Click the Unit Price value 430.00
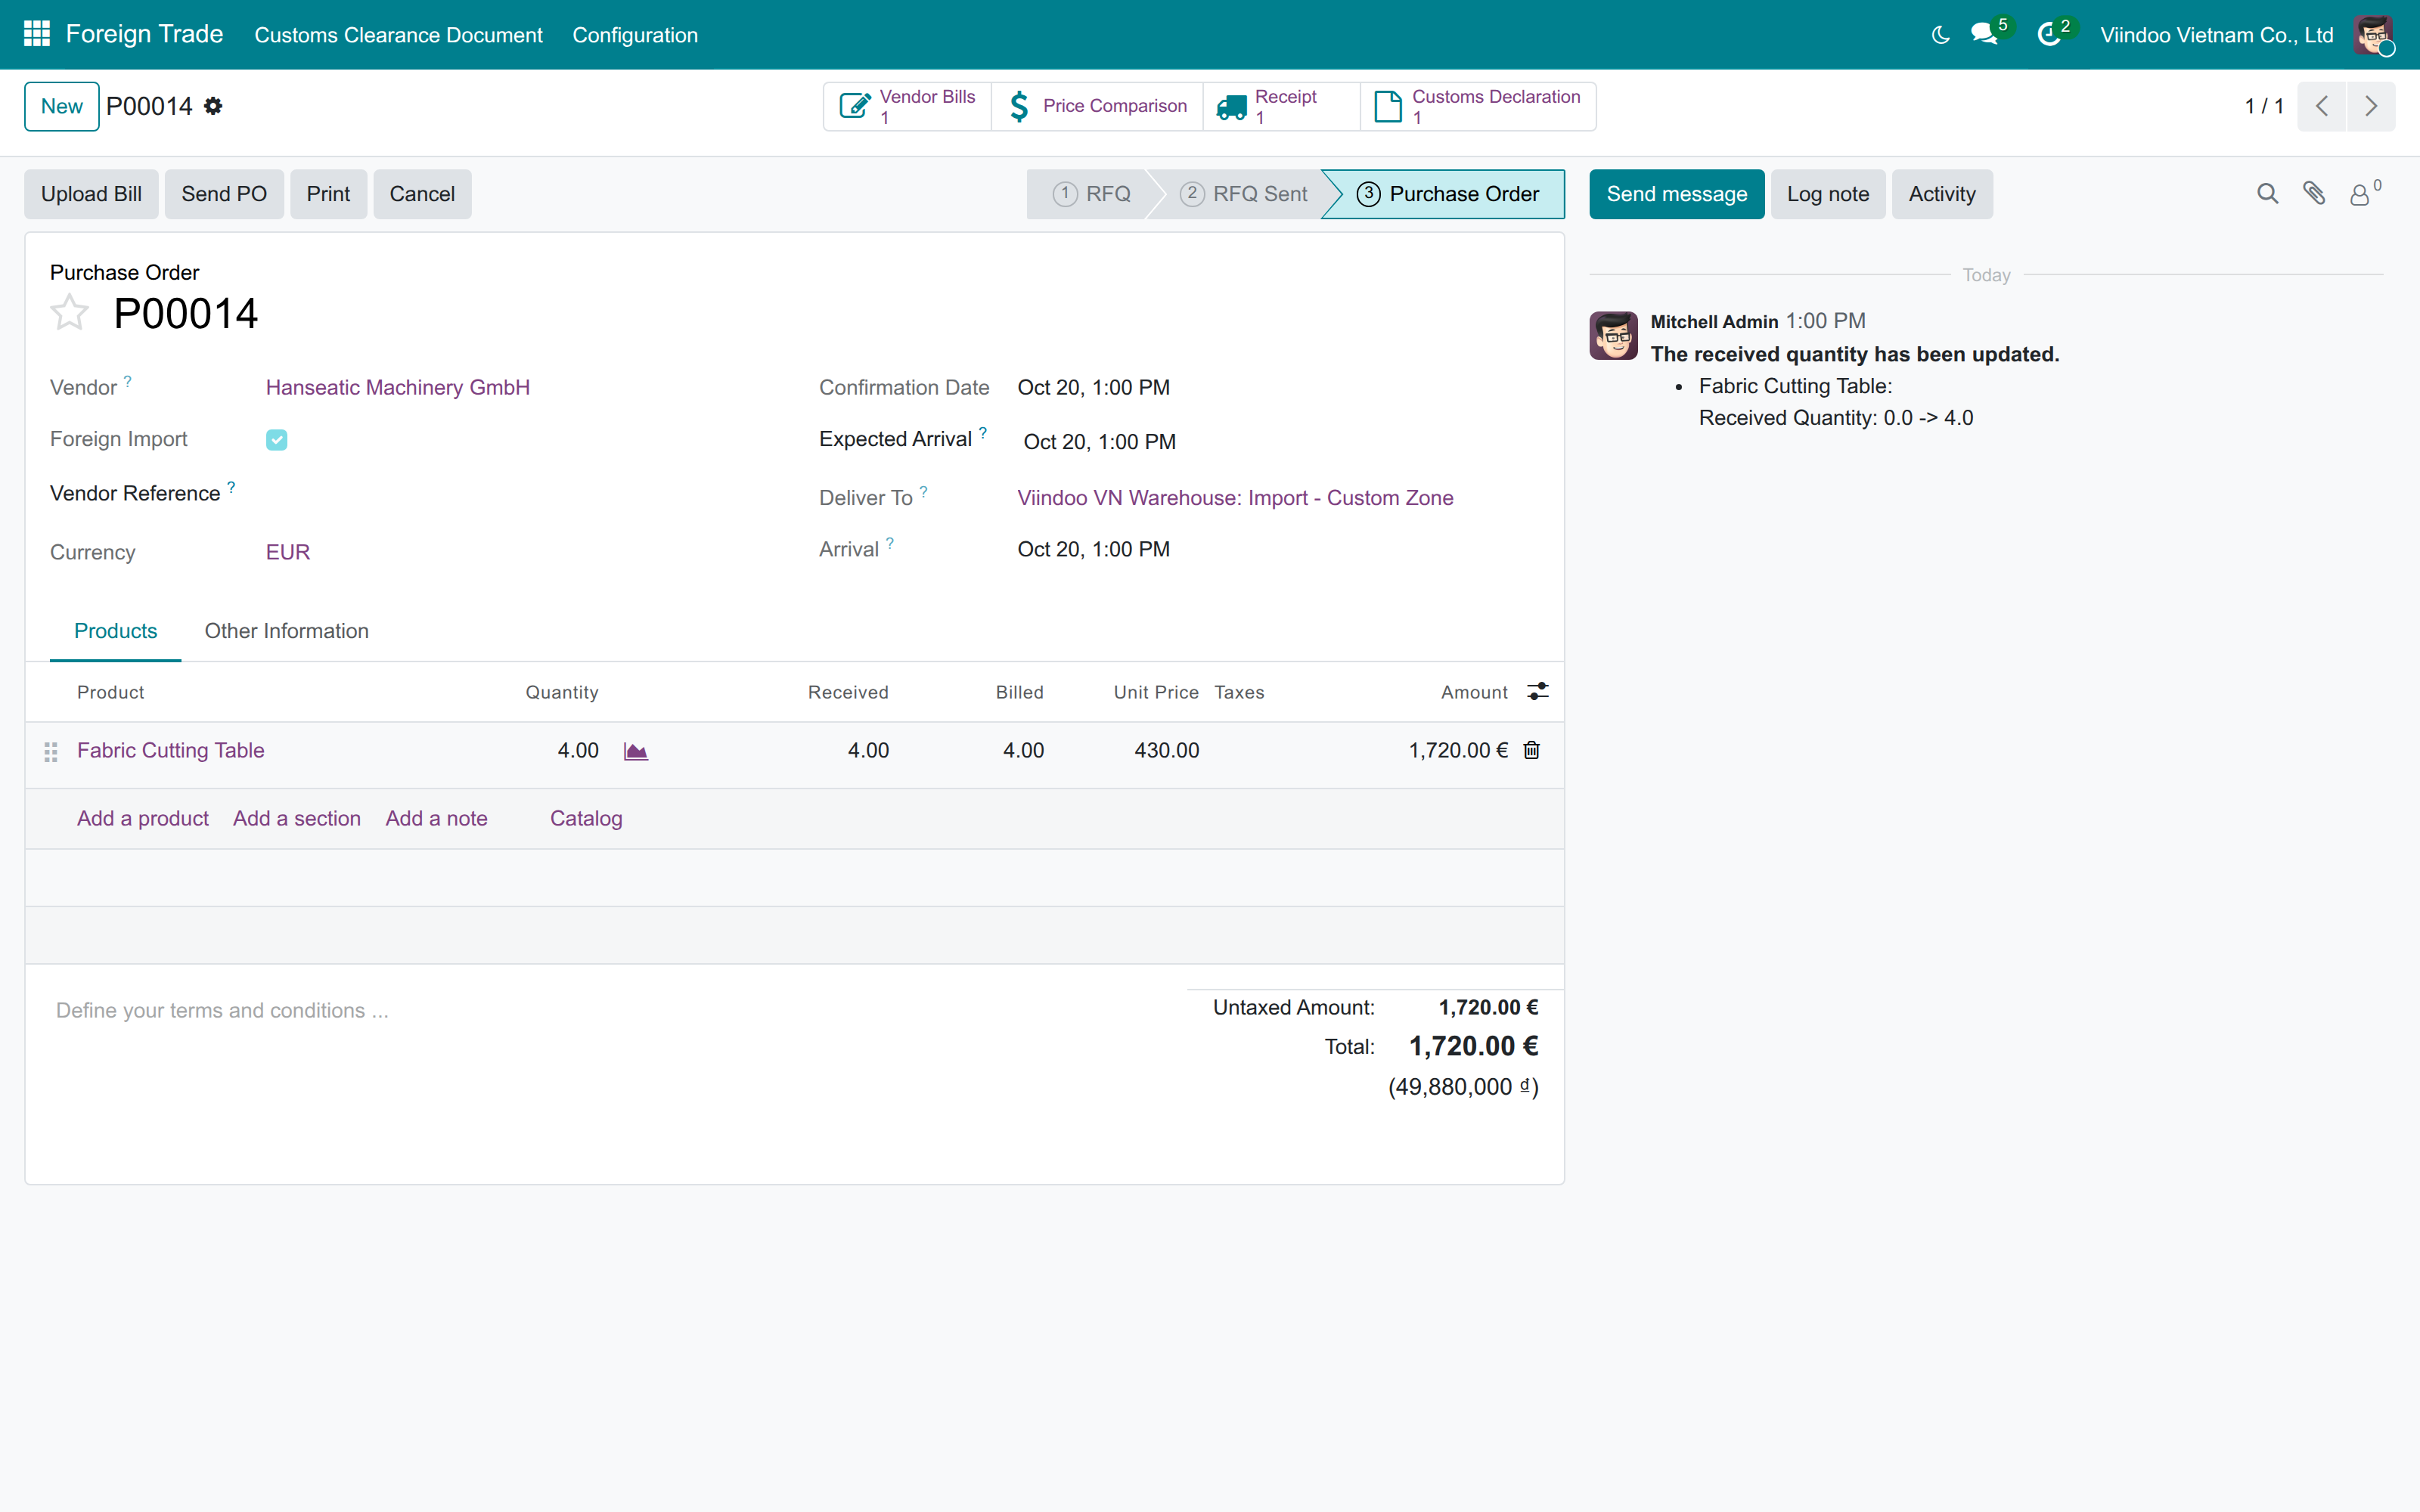The height and width of the screenshot is (1512, 2420). coord(1166,751)
